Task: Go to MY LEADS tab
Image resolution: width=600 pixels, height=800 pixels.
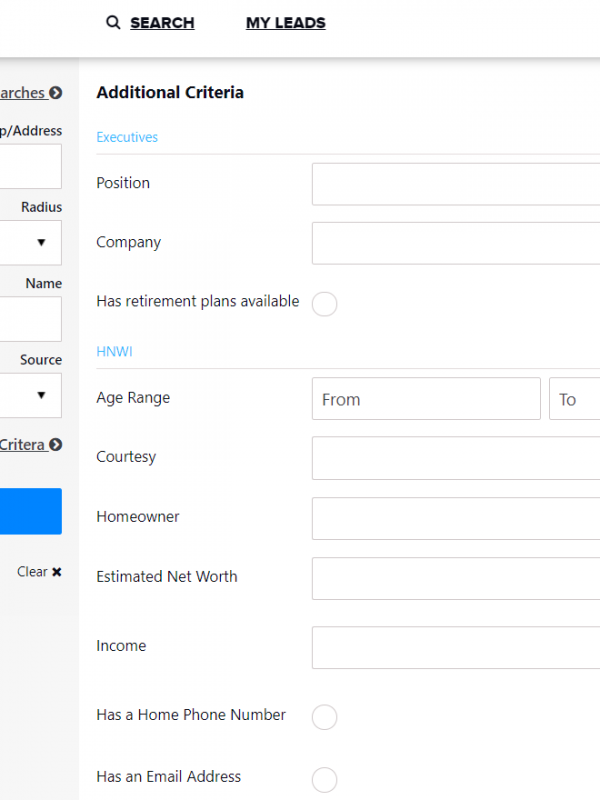Action: click(x=285, y=23)
